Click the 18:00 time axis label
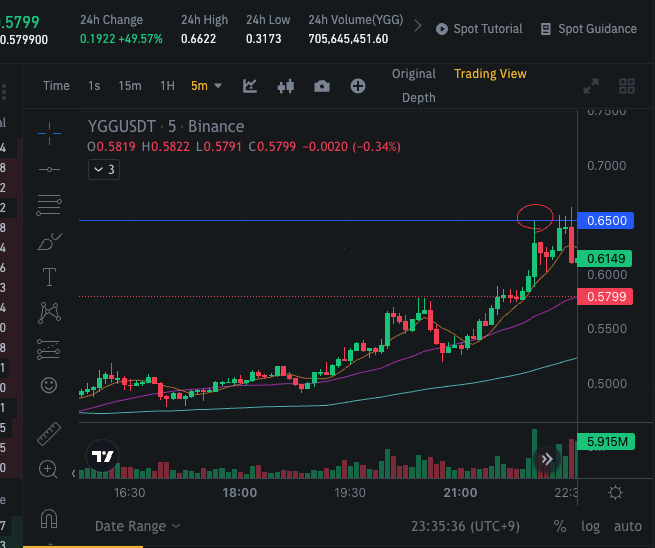The image size is (655, 548). click(239, 492)
